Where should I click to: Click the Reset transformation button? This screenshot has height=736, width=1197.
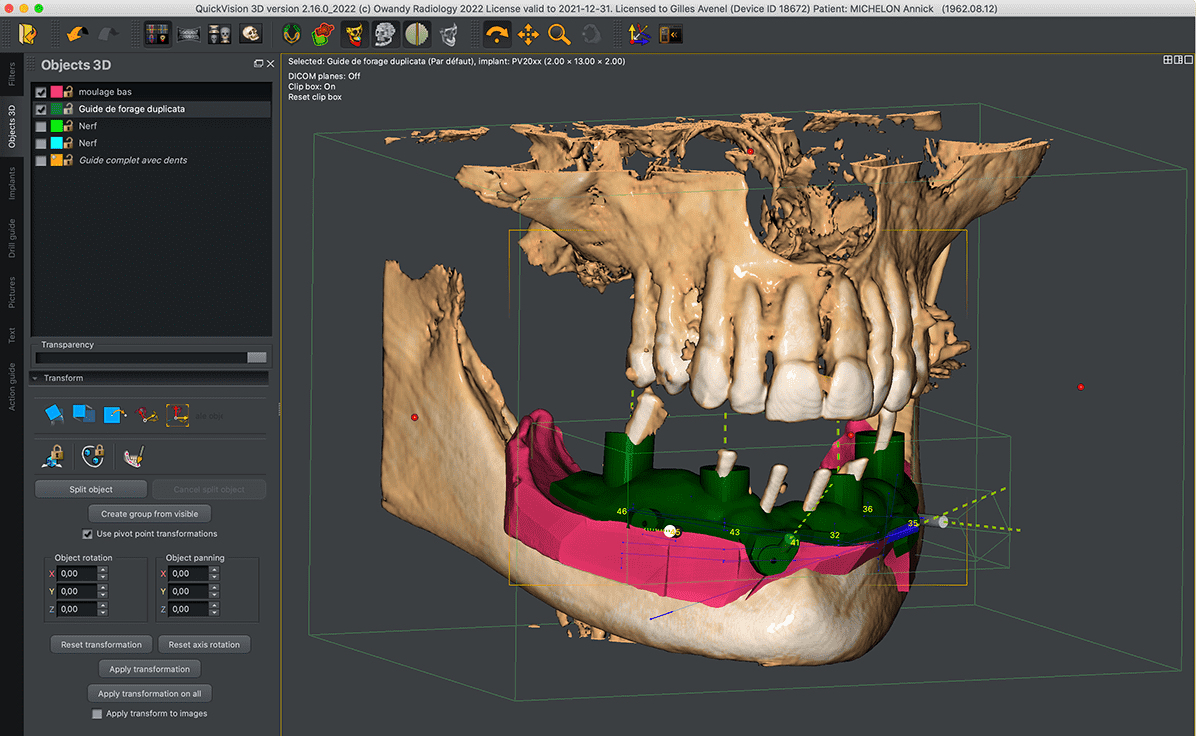coord(101,645)
